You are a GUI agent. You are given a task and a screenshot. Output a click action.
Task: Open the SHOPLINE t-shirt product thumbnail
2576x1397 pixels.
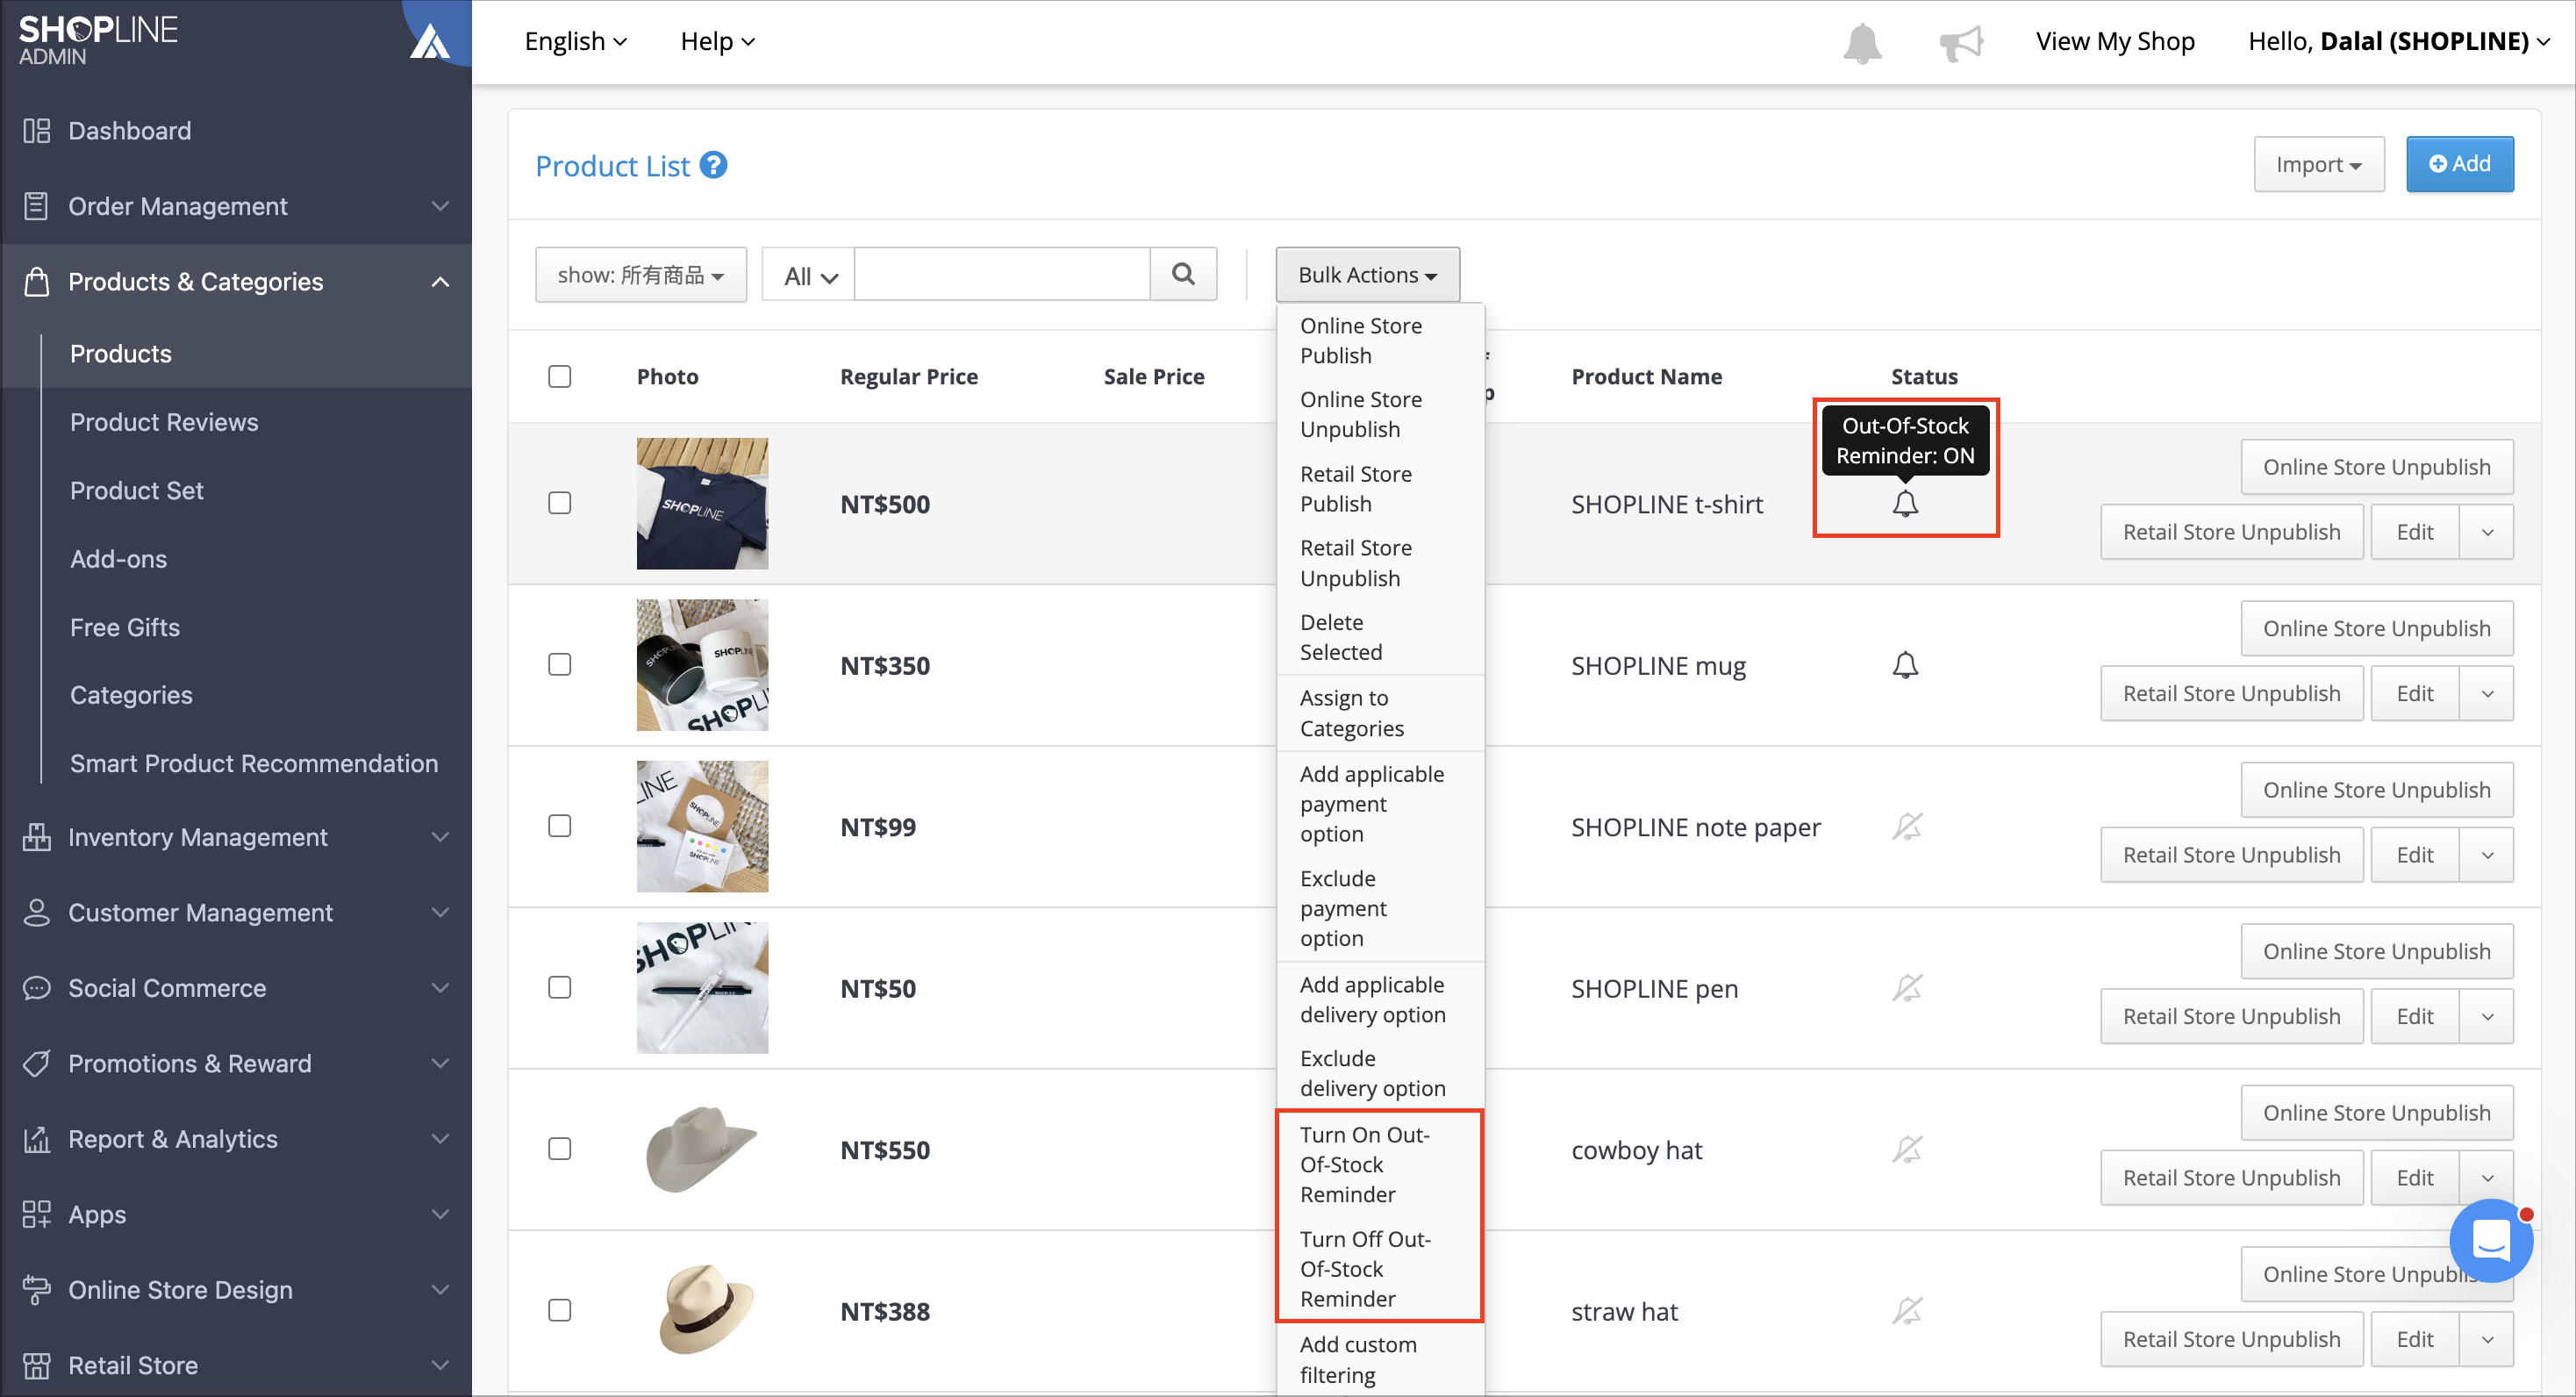[x=702, y=503]
